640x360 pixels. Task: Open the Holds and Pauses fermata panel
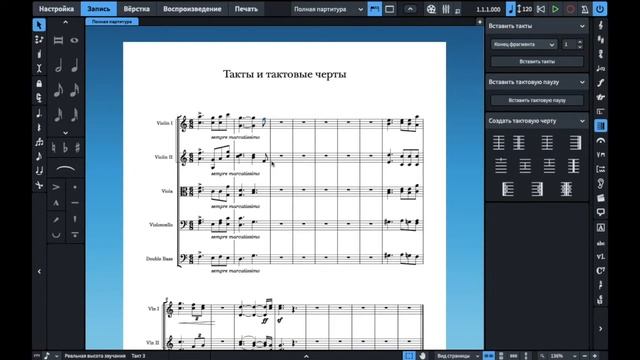pyautogui.click(x=600, y=140)
